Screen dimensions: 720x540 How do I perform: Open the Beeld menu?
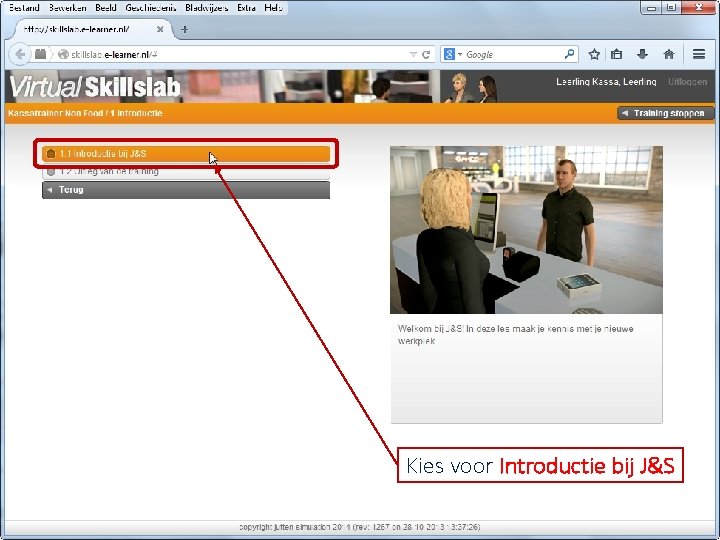(x=106, y=7)
